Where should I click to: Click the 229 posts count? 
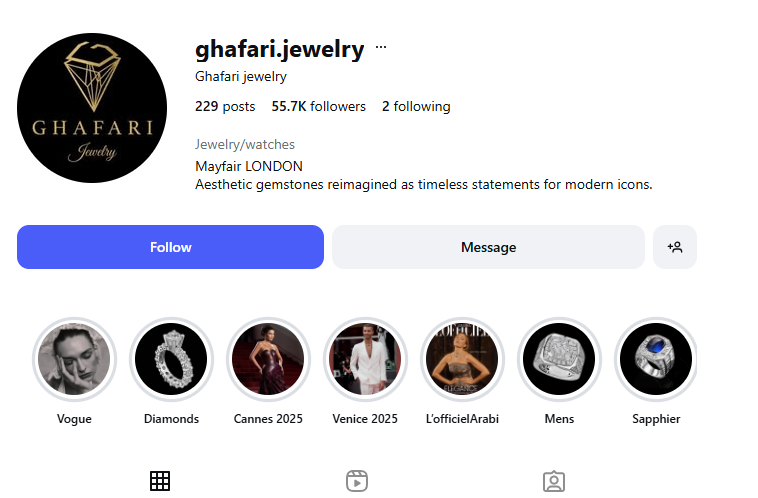point(225,106)
